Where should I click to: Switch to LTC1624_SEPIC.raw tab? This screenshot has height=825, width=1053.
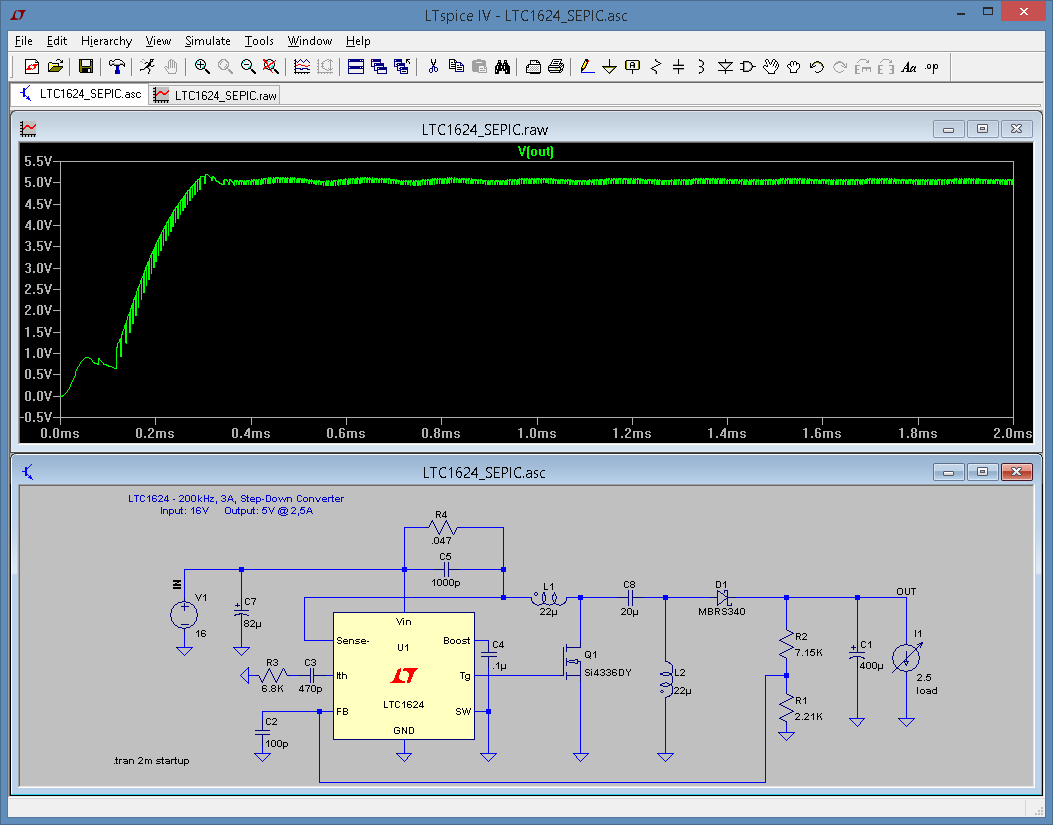coord(214,95)
